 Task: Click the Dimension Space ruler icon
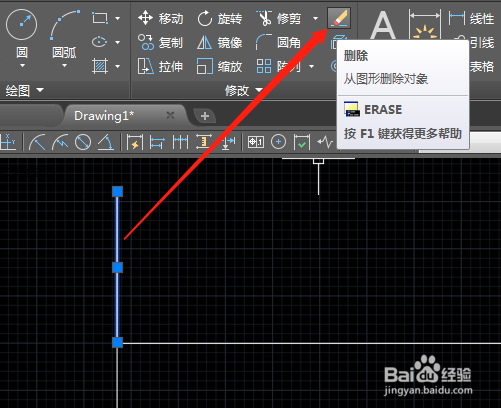(204, 142)
